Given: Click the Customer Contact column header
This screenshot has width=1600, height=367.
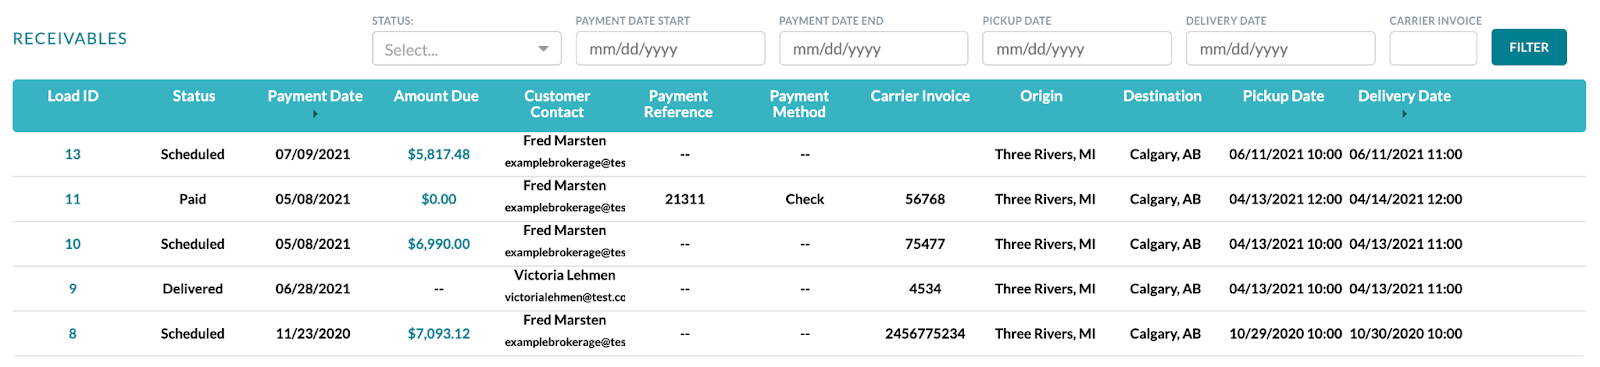Looking at the screenshot, I should coord(557,104).
